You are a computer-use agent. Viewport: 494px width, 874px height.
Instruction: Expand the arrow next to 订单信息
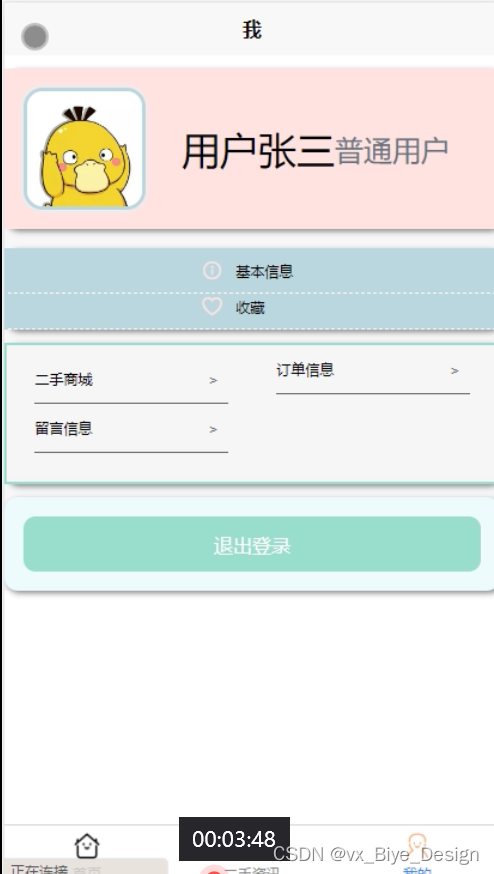point(455,371)
